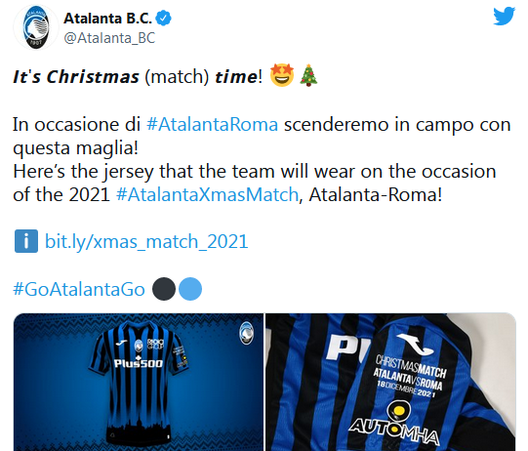The width and height of the screenshot is (528, 451).
Task: Follow the bit.ly/xmas_match_2021 link
Action: coord(146,241)
